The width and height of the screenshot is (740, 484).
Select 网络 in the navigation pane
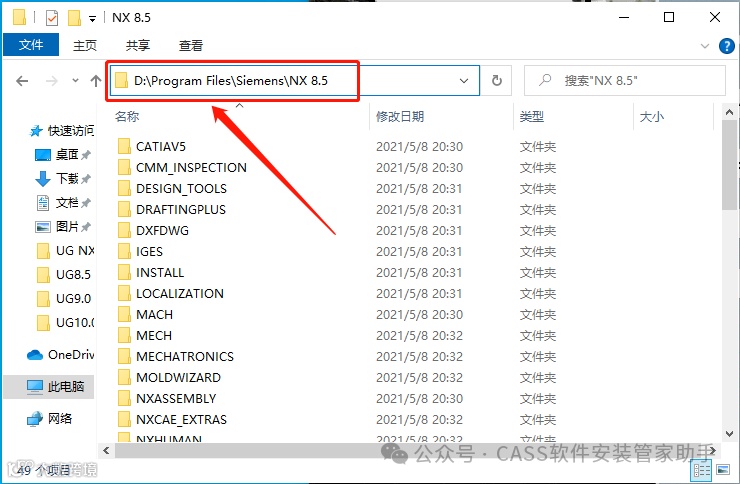pos(49,418)
